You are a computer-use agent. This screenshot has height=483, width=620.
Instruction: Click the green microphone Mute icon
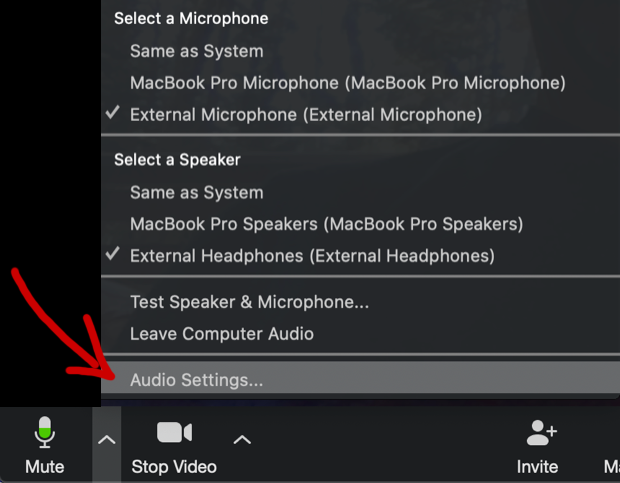click(x=45, y=432)
